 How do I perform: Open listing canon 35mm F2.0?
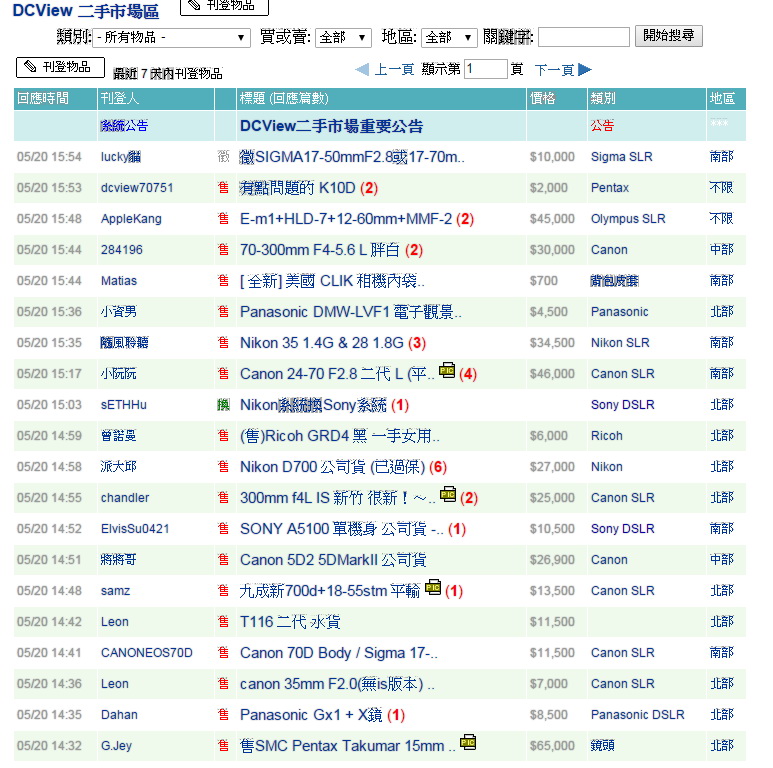point(337,684)
